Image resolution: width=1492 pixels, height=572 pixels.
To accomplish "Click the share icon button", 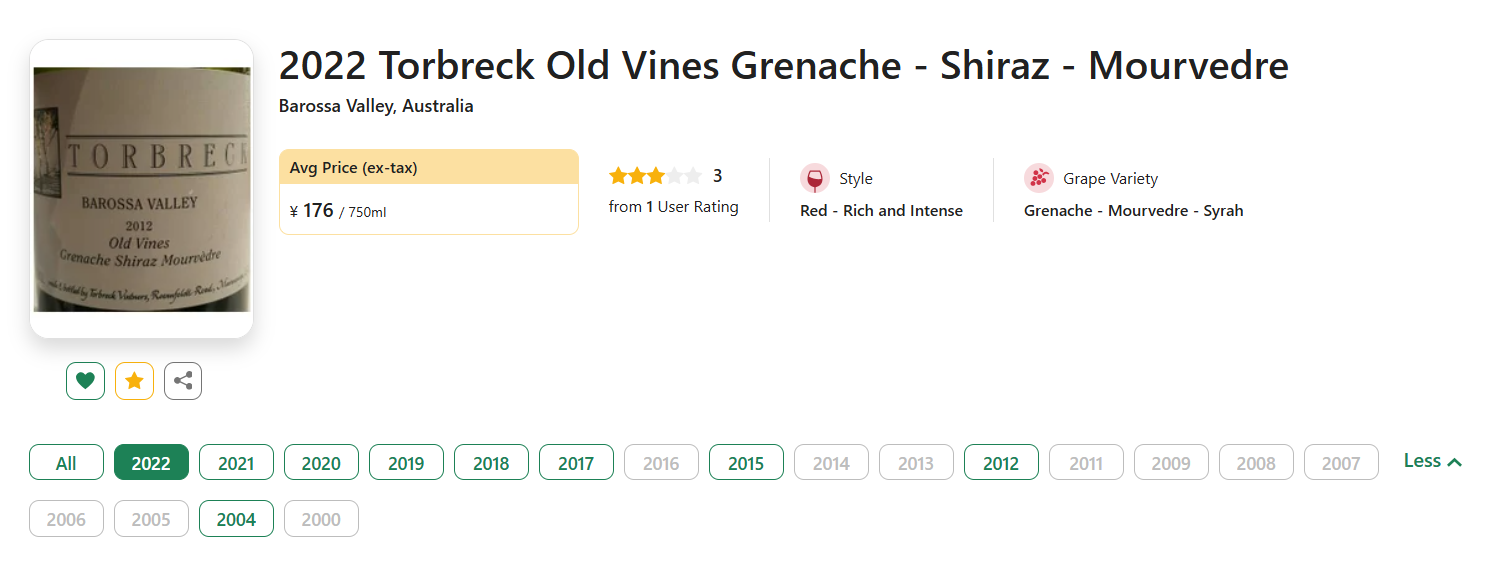I will coord(183,381).
